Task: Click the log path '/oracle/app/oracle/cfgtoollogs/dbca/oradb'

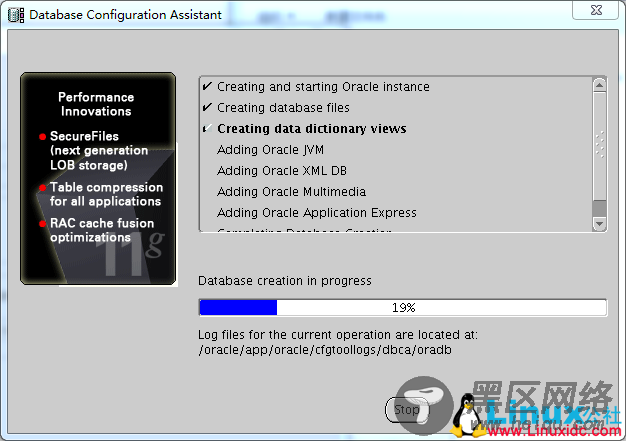Action: coord(325,350)
